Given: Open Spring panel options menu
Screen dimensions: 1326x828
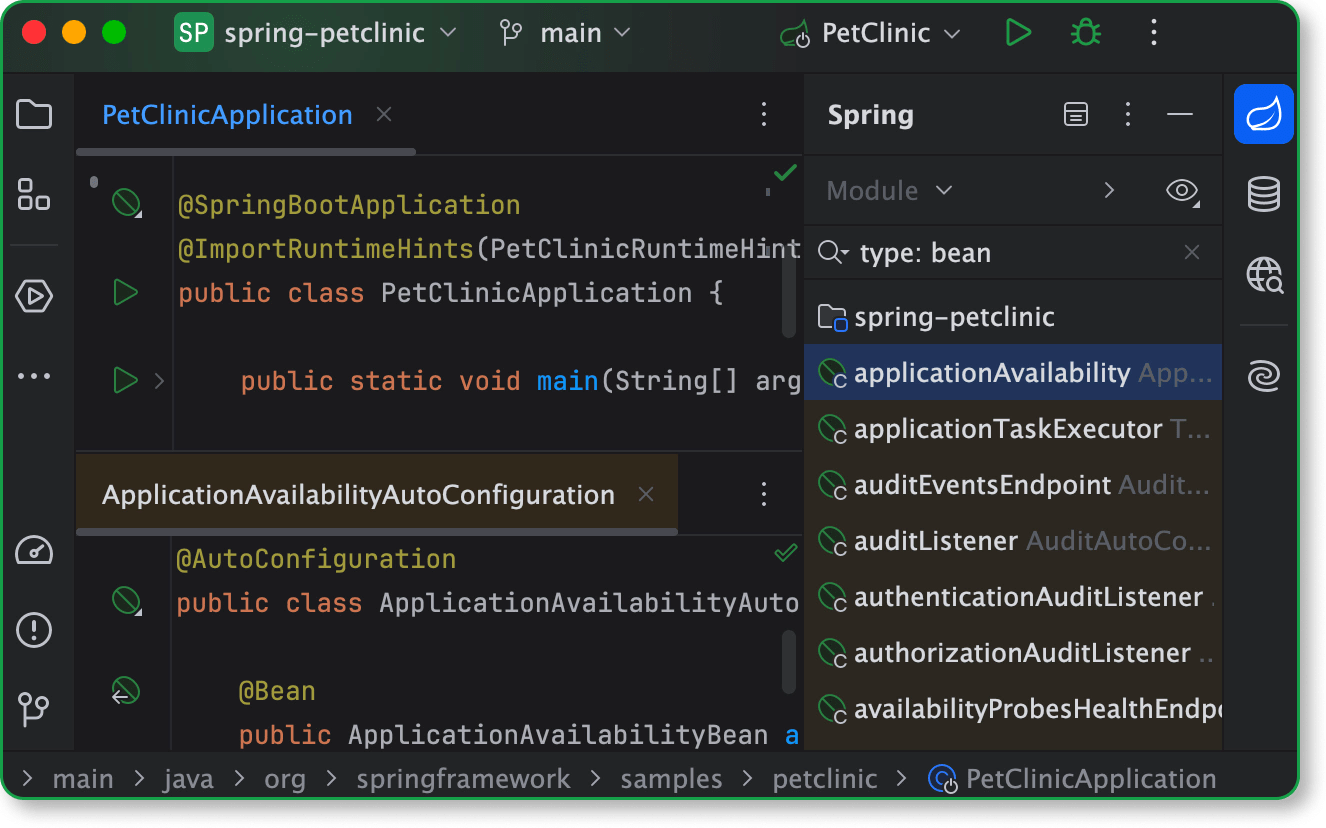Looking at the screenshot, I should (1128, 114).
